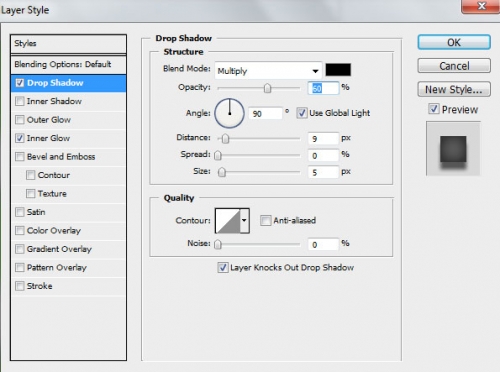Enable the Anti-aliased checkbox
The height and width of the screenshot is (372, 500).
(265, 220)
